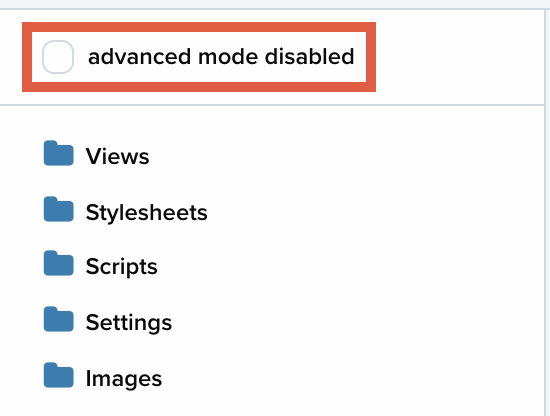This screenshot has width=550, height=416.
Task: Select the Views label in file tree
Action: [x=118, y=156]
